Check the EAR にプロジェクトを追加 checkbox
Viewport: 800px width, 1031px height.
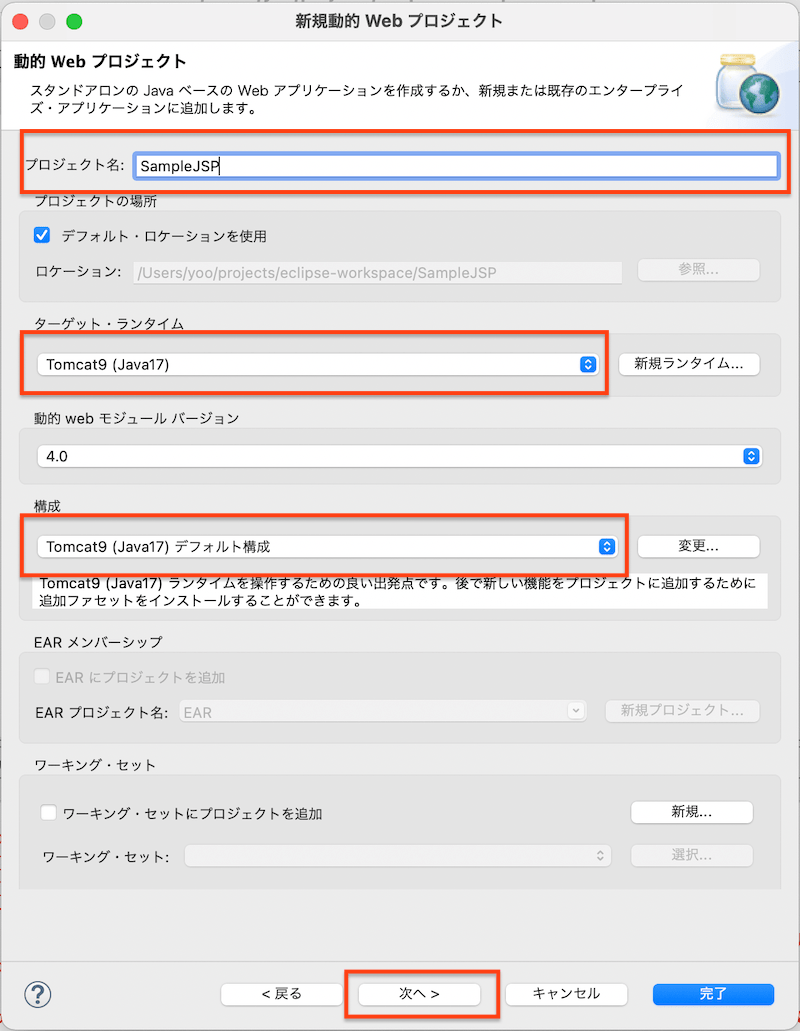42,677
